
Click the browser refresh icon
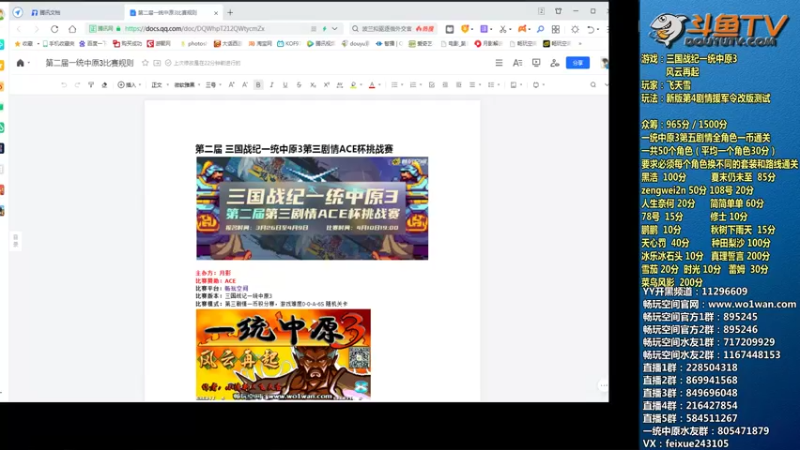55,29
